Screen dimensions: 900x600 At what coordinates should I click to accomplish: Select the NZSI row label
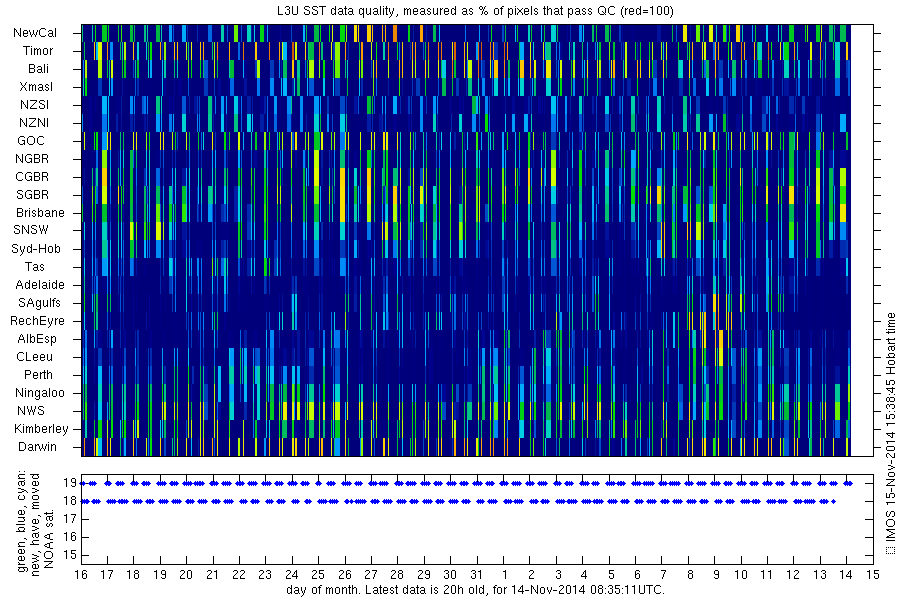pyautogui.click(x=34, y=104)
